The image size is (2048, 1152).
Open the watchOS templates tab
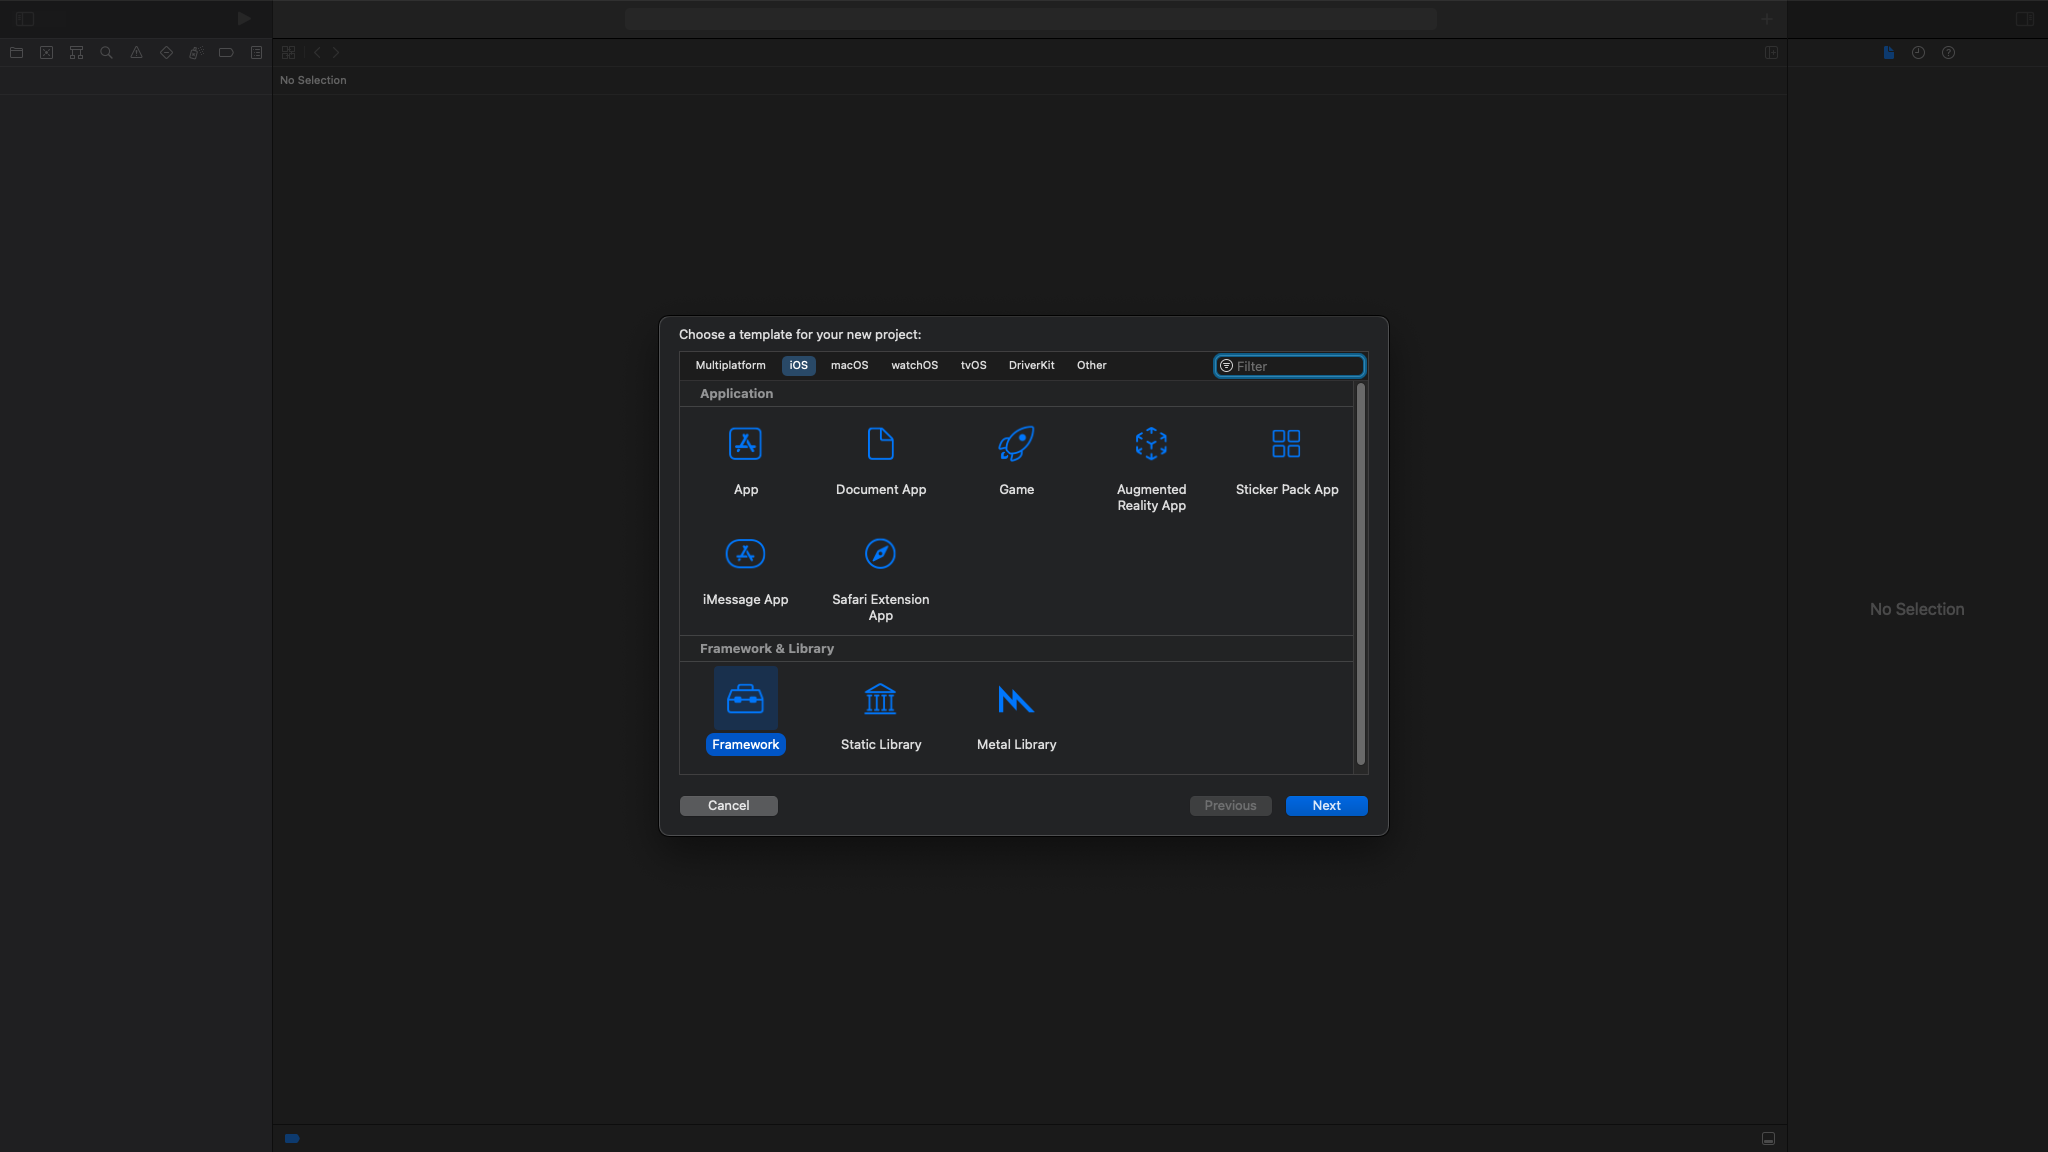click(914, 366)
